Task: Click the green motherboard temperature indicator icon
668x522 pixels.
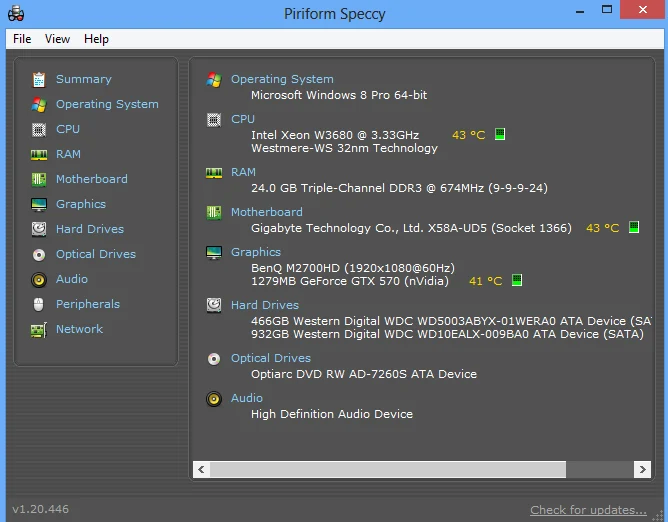Action: coord(634,227)
